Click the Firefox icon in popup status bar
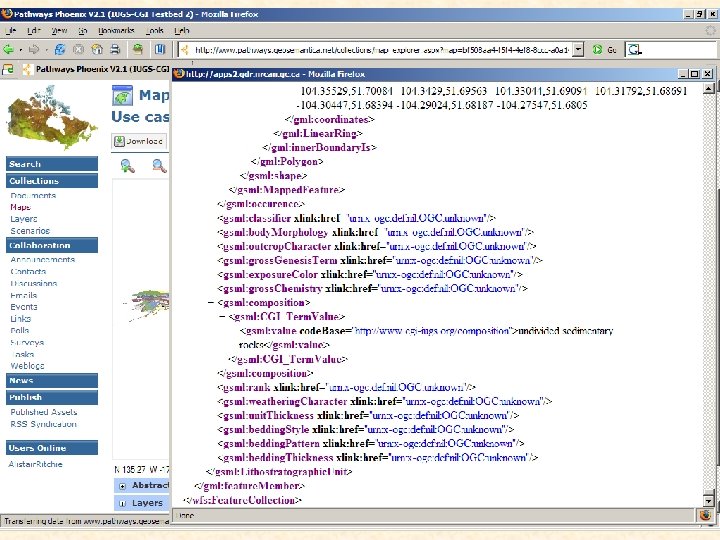Viewport: 720px width, 540px height. (705, 515)
